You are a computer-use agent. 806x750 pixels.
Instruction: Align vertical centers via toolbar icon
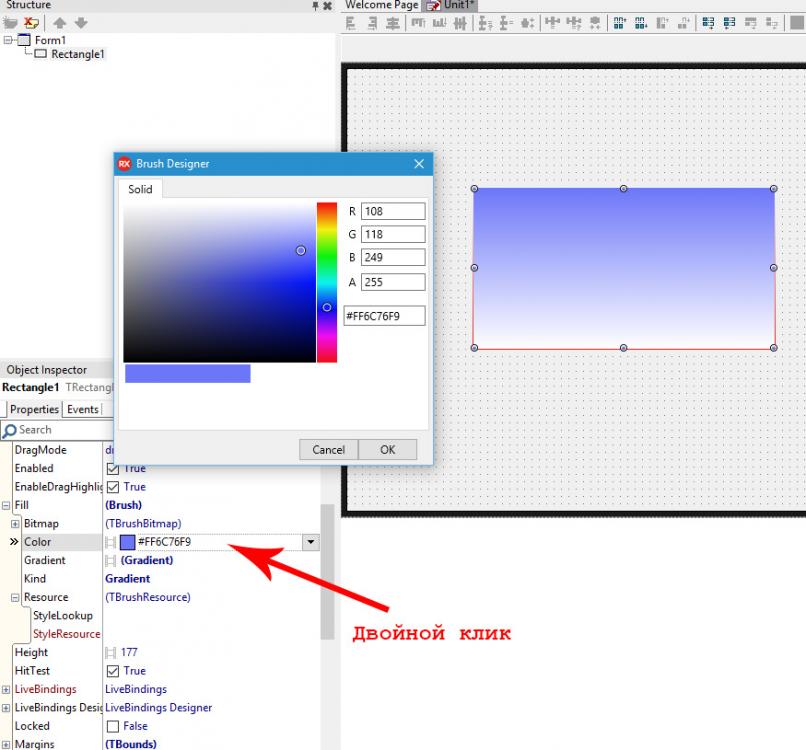(x=460, y=23)
